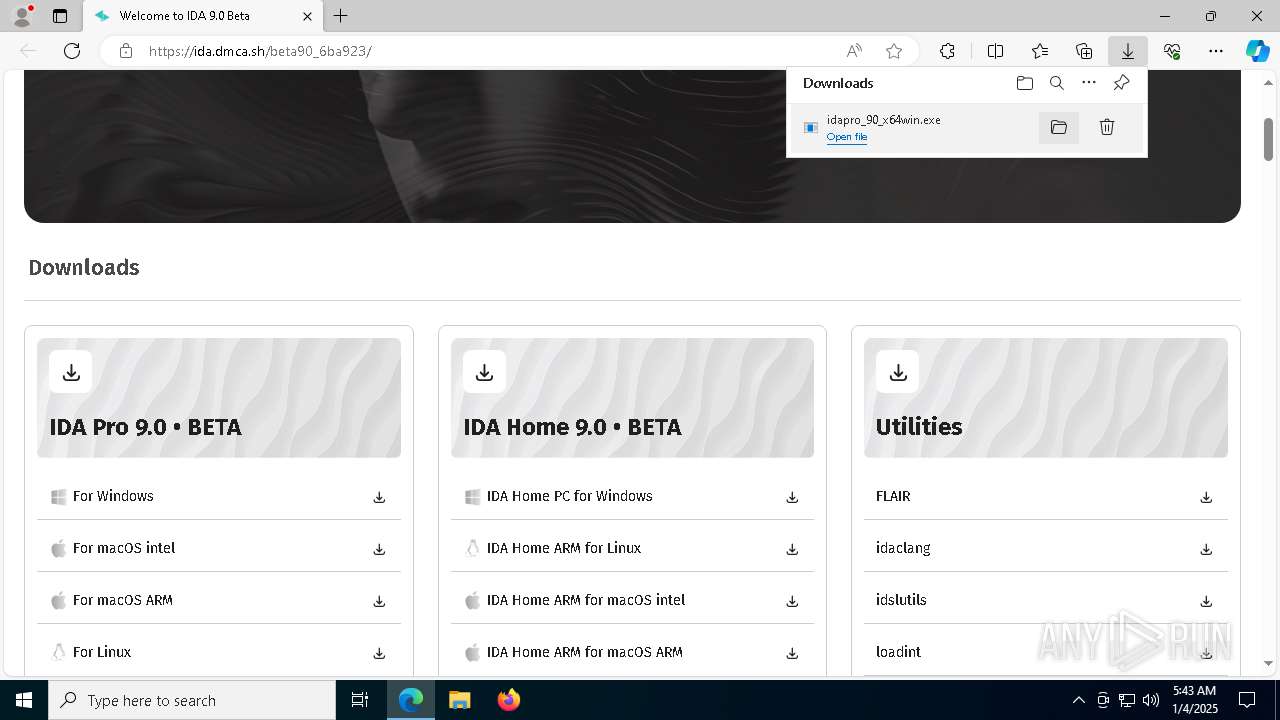Click the Open file link
Viewport: 1280px width, 720px height.
pyautogui.click(x=847, y=137)
